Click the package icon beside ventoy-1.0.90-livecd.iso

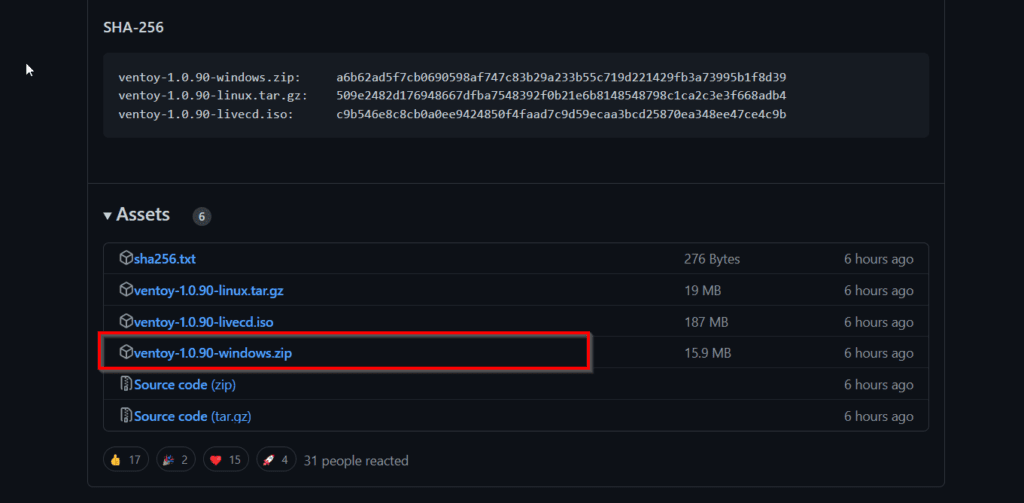[x=126, y=322]
